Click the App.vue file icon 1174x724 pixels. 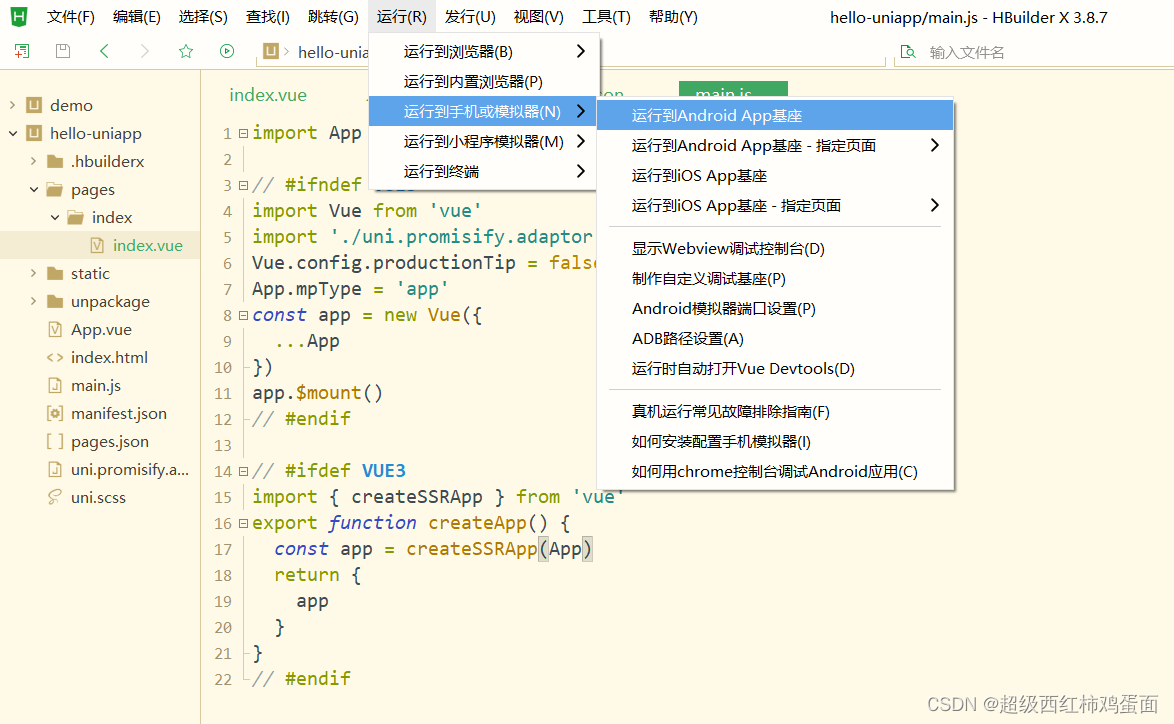55,329
